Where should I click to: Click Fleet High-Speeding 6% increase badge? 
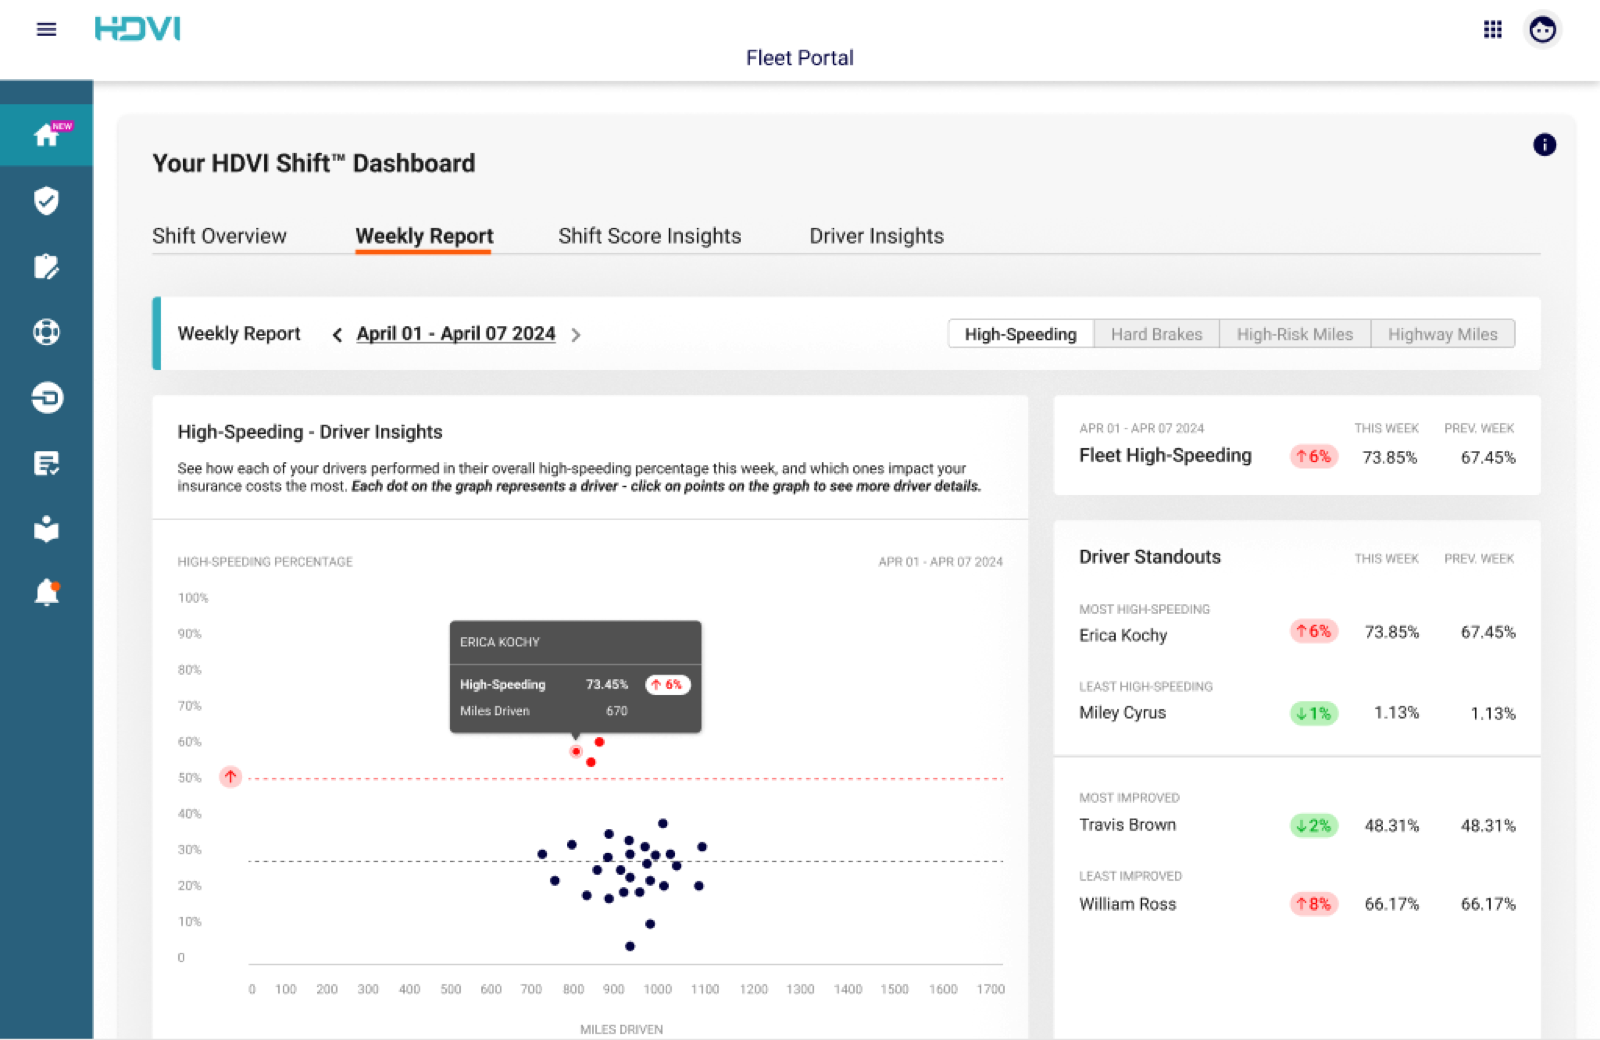1314,457
